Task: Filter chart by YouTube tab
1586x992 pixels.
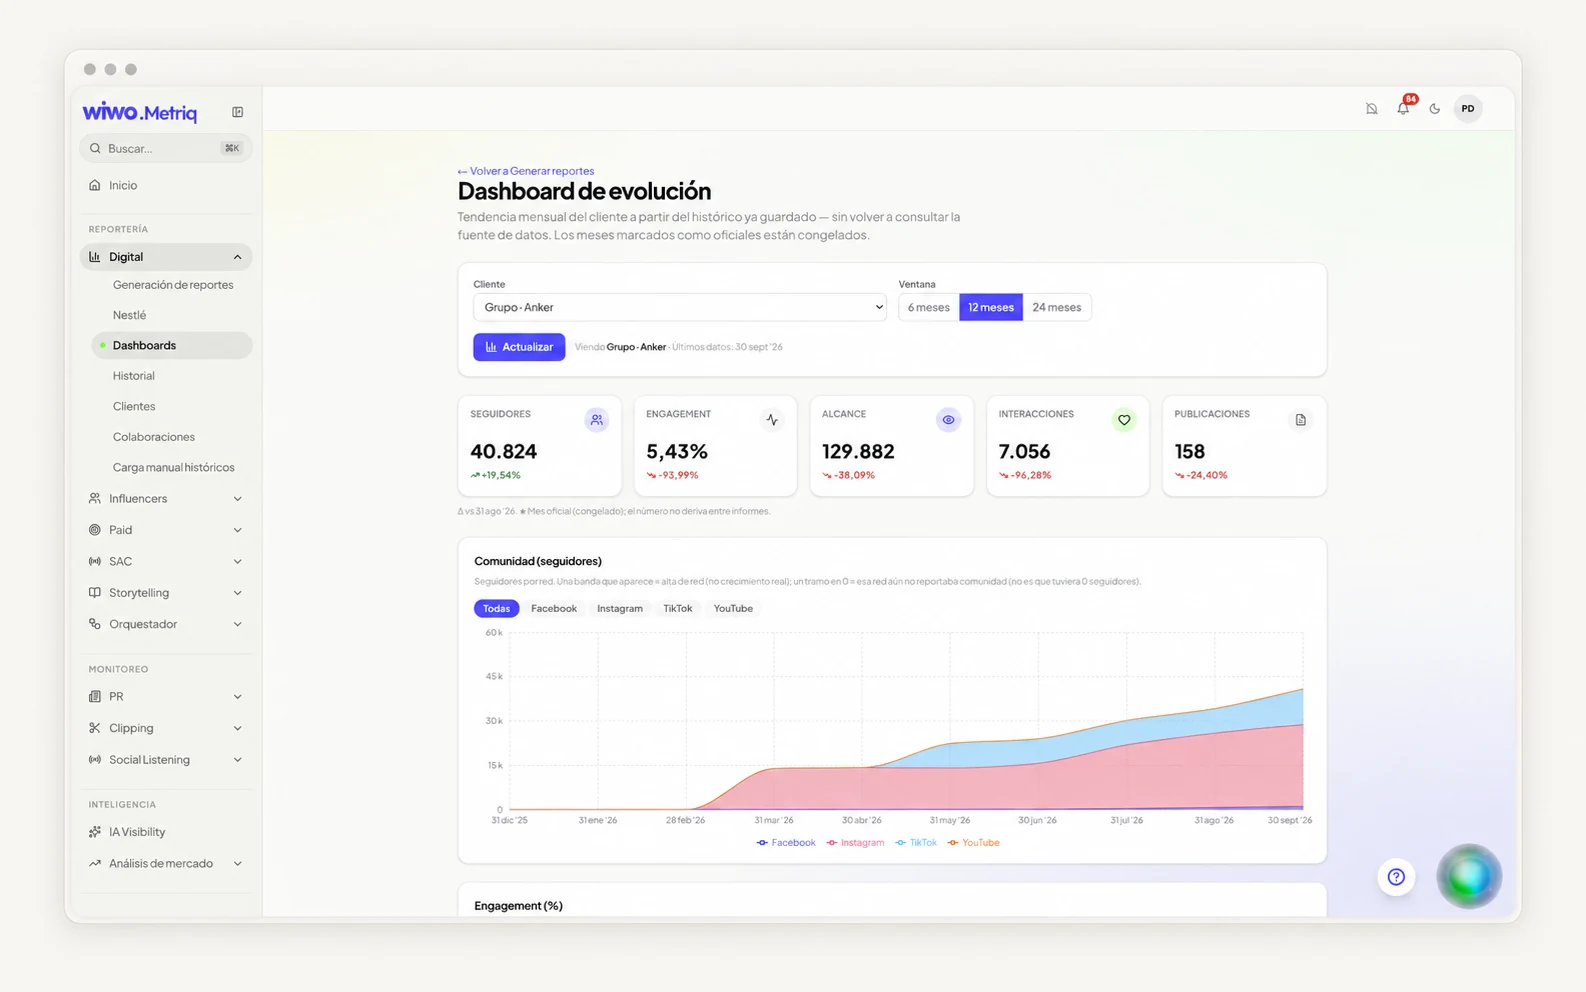Action: pos(733,608)
